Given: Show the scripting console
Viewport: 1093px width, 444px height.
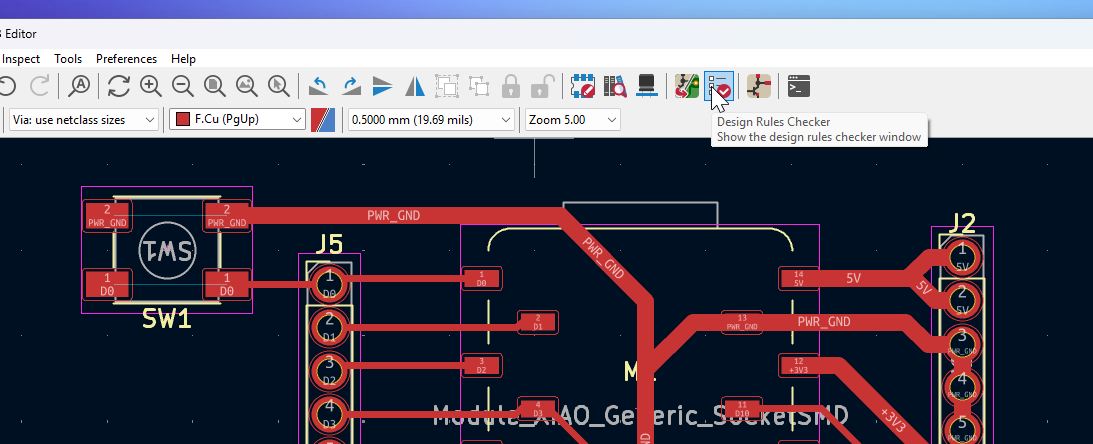Looking at the screenshot, I should click(x=799, y=86).
